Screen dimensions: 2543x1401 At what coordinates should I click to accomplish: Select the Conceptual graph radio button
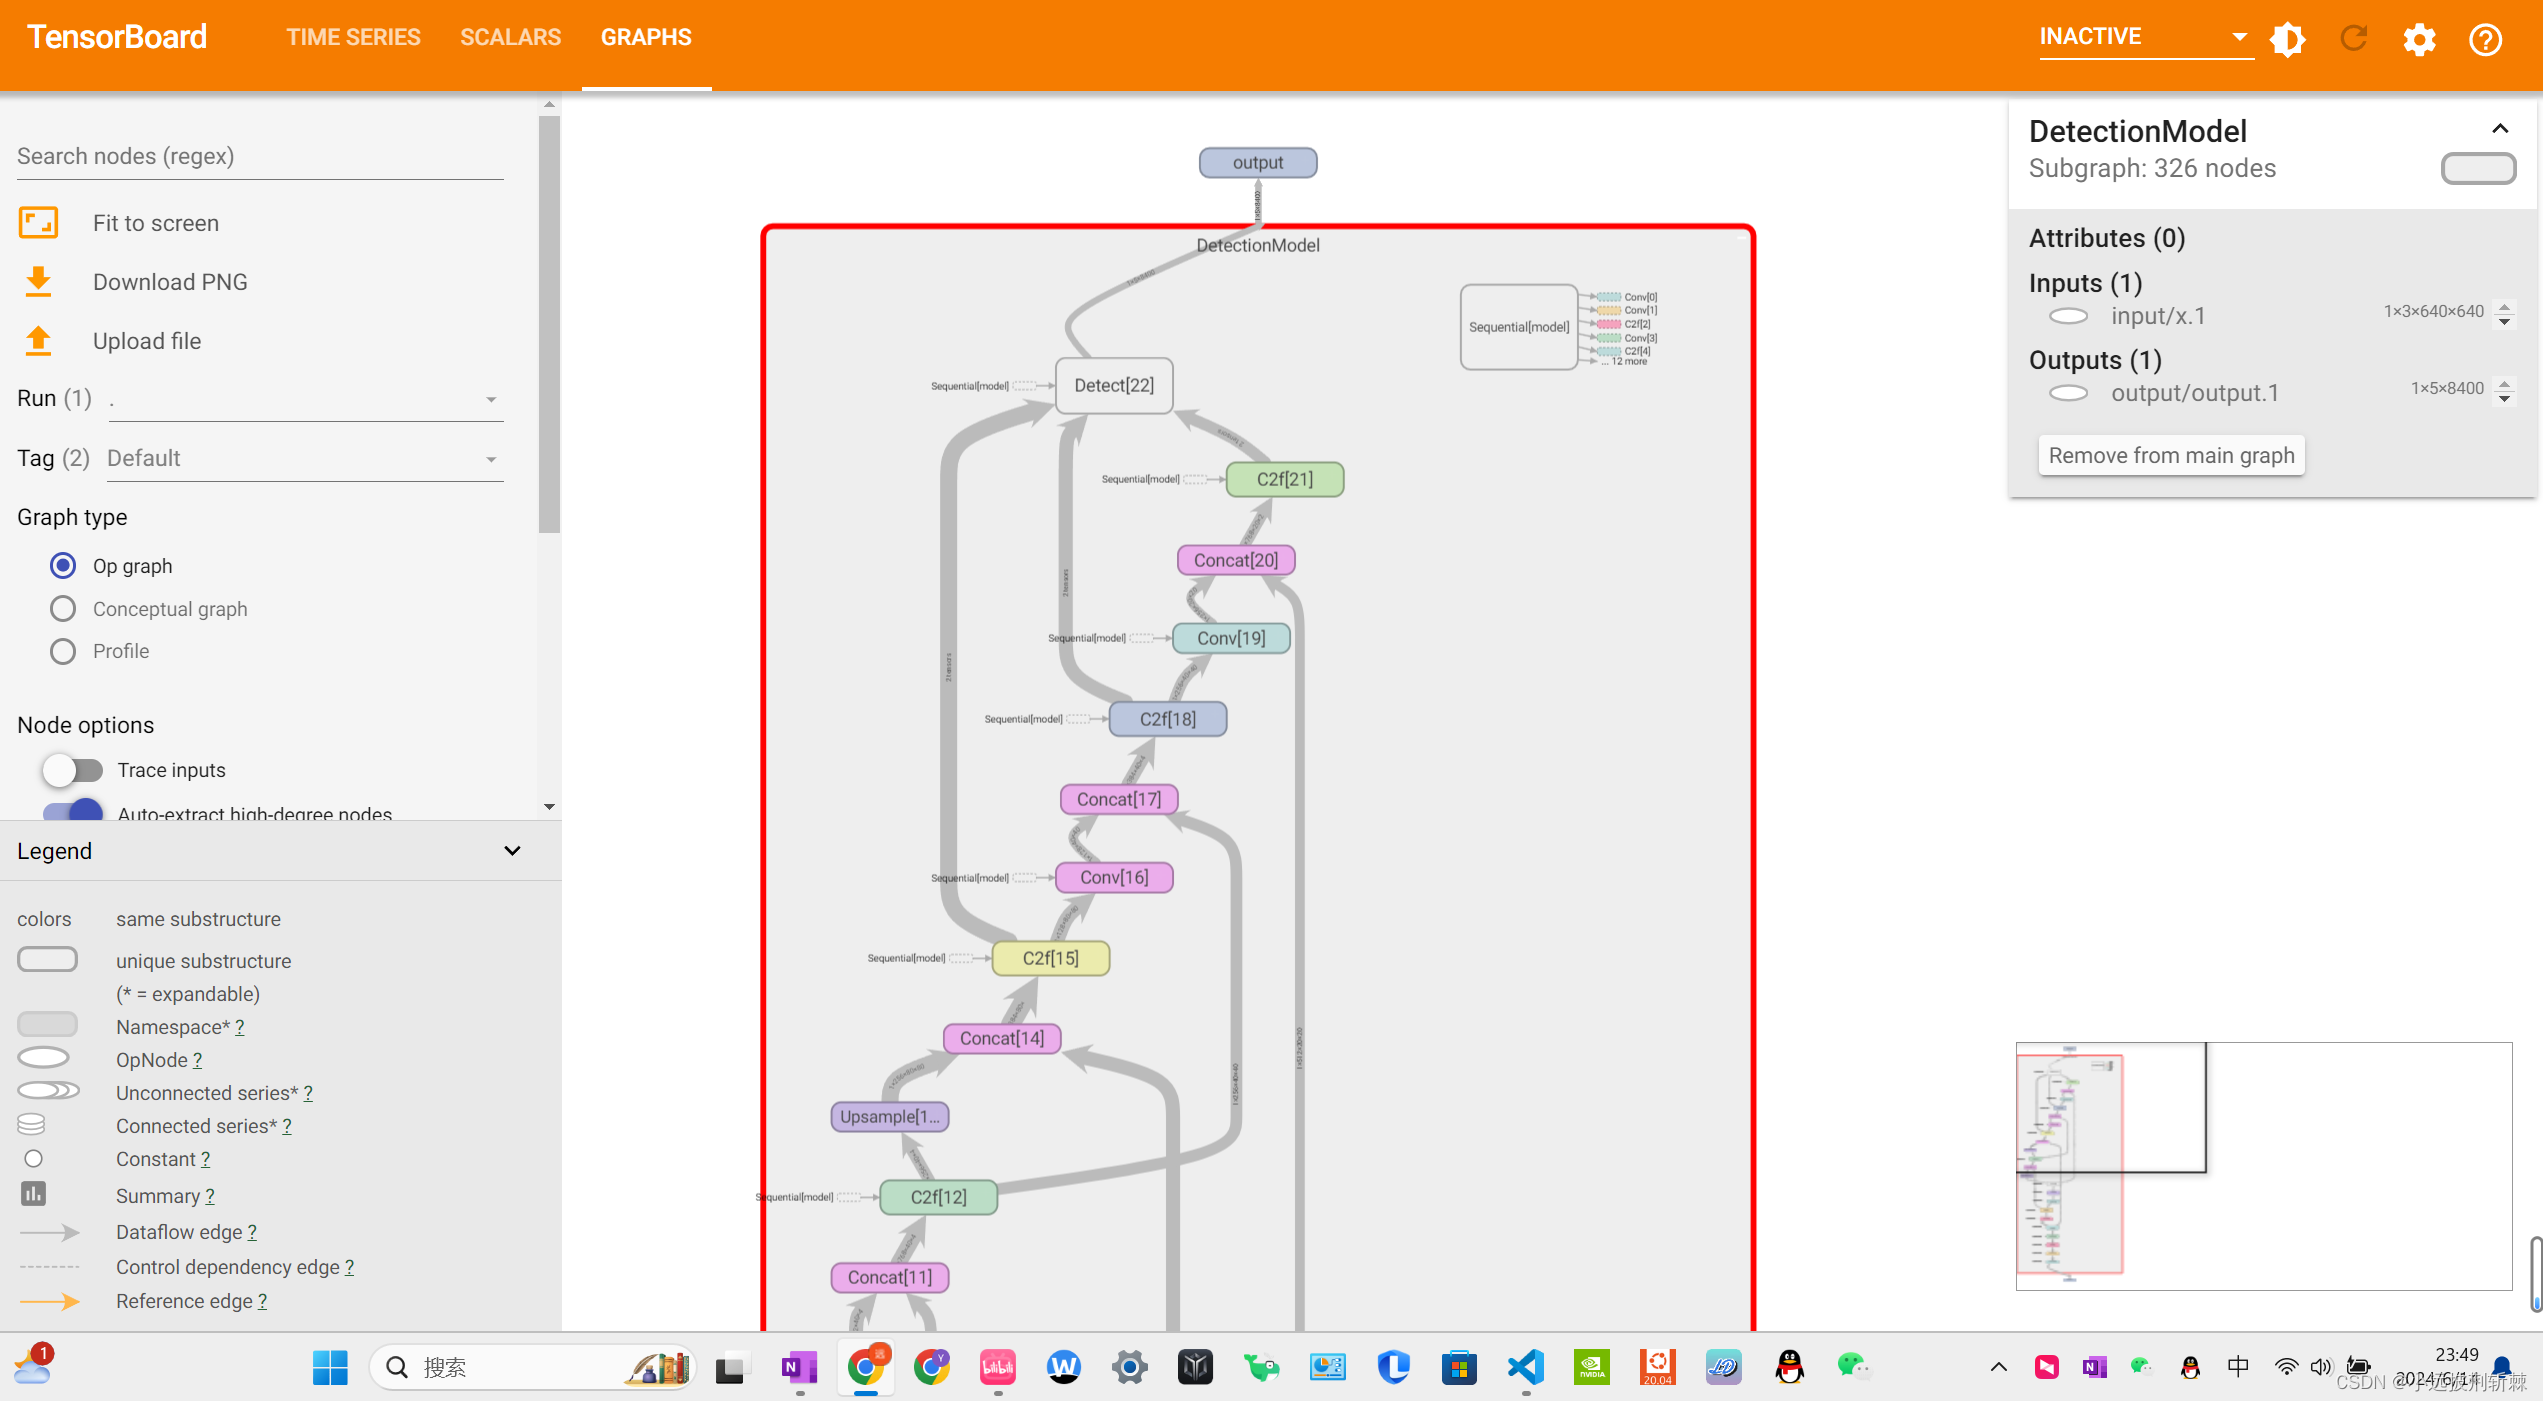(x=63, y=609)
